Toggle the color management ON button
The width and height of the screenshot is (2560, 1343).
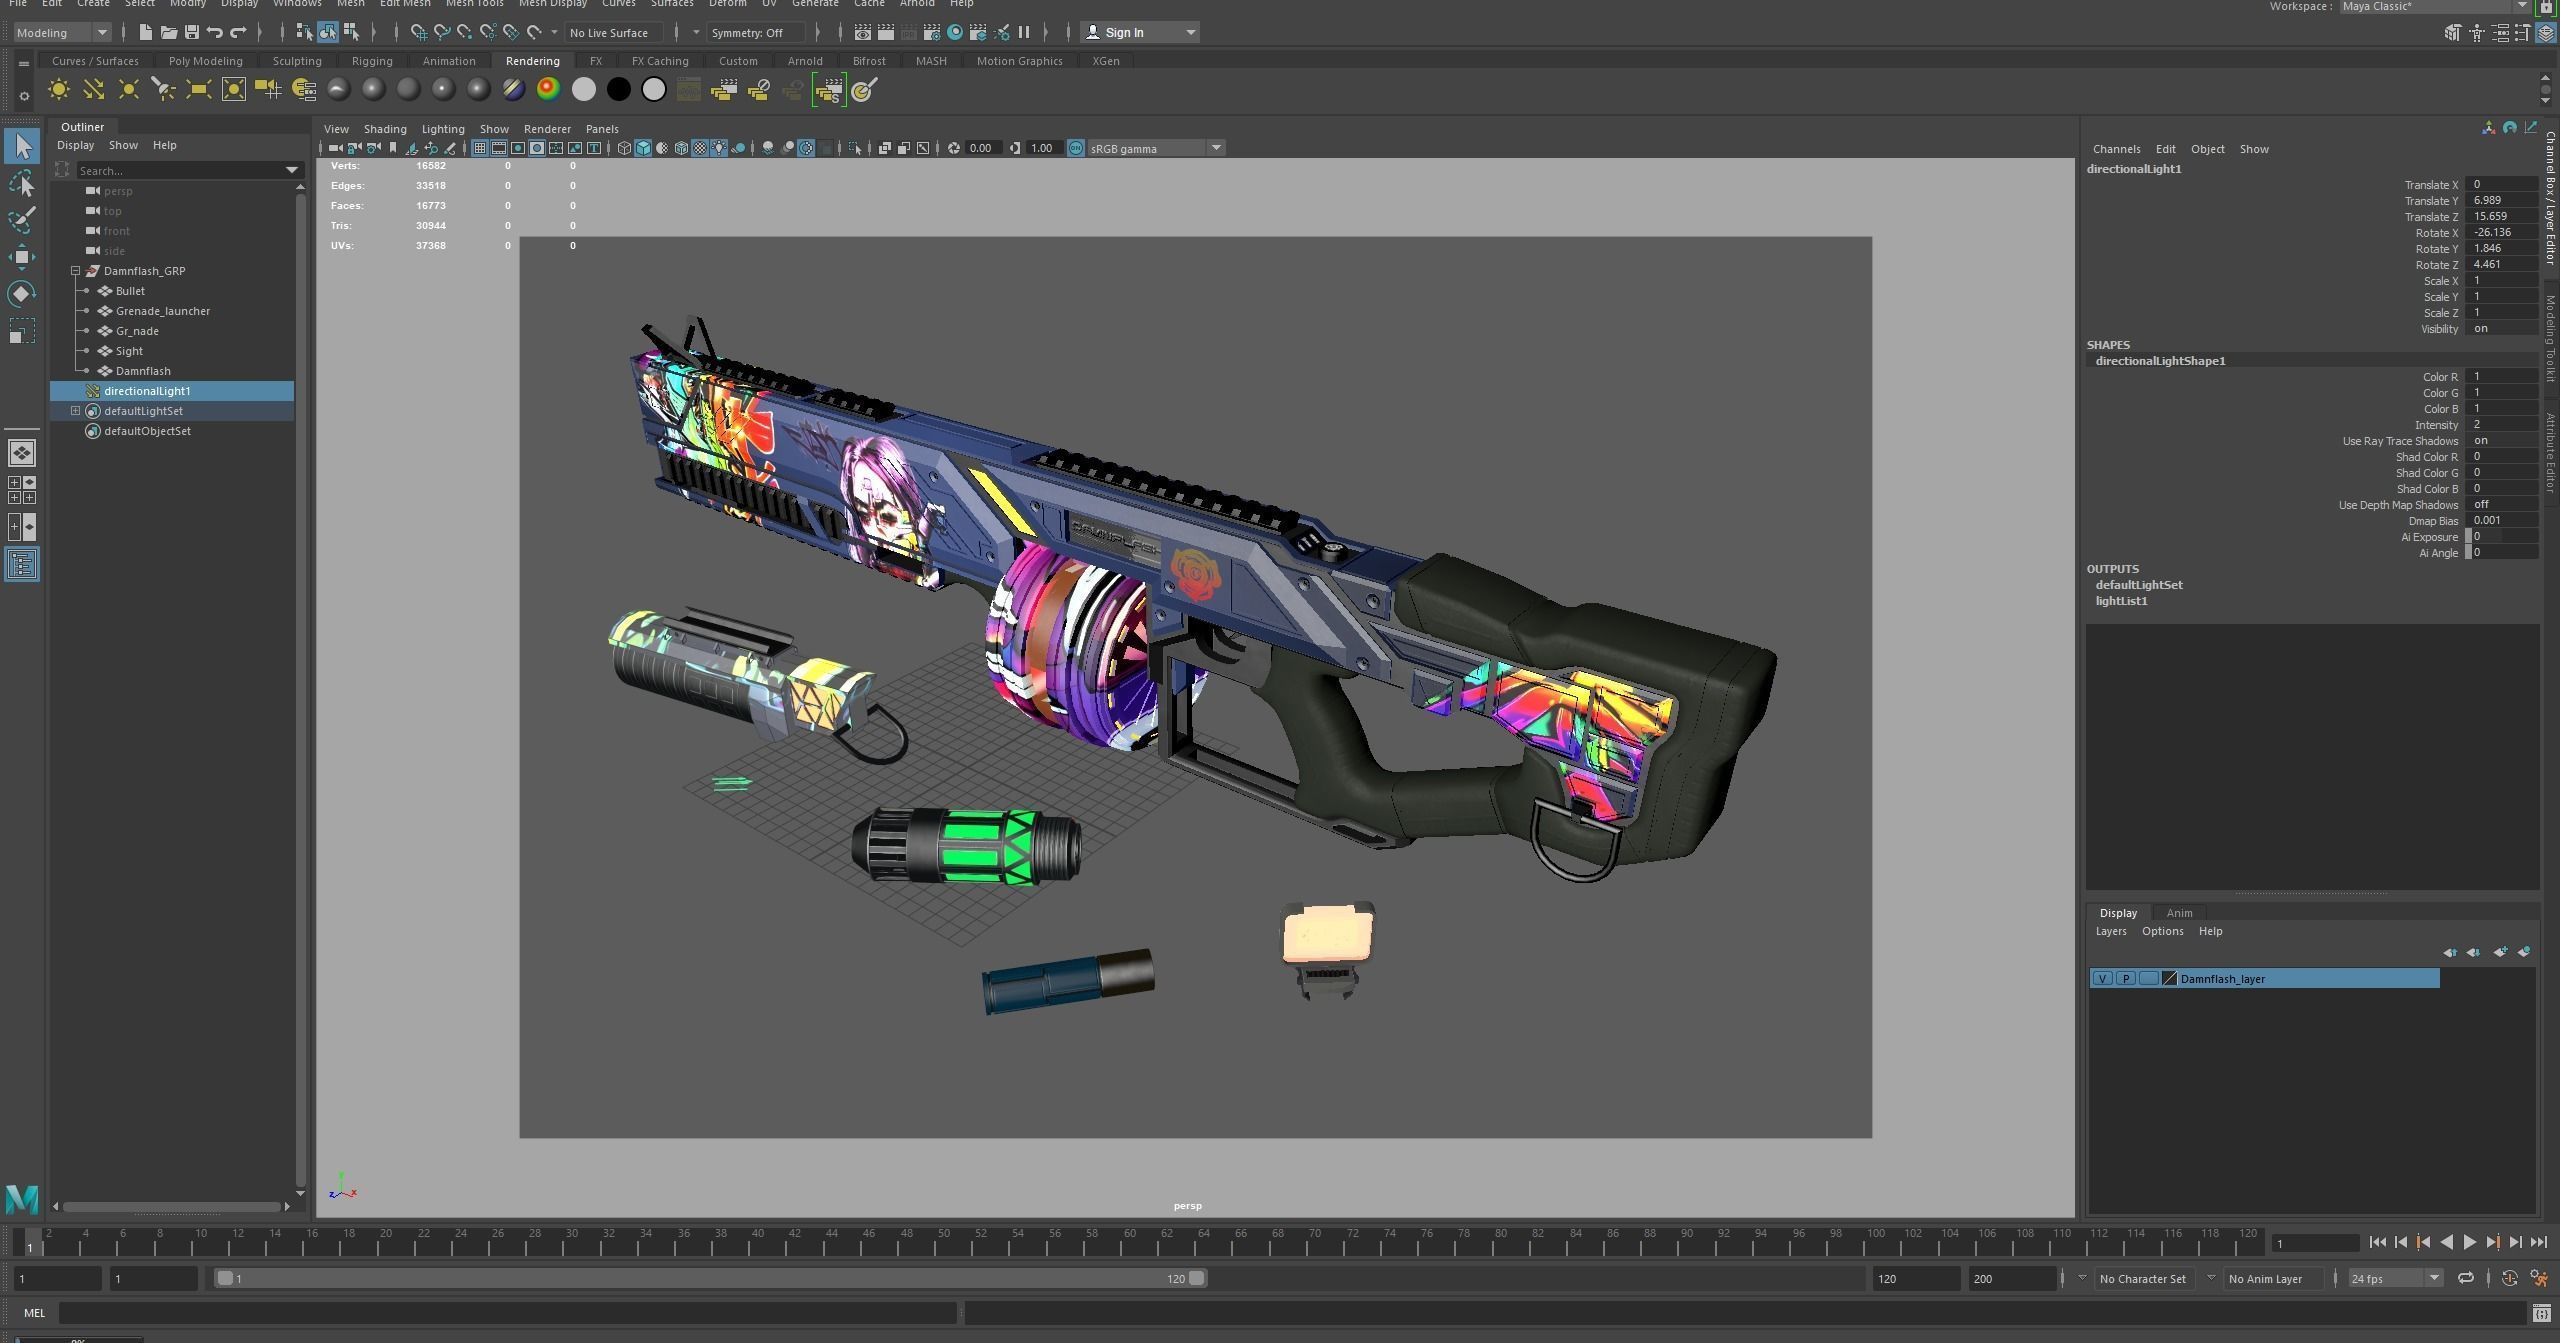pyautogui.click(x=1076, y=148)
